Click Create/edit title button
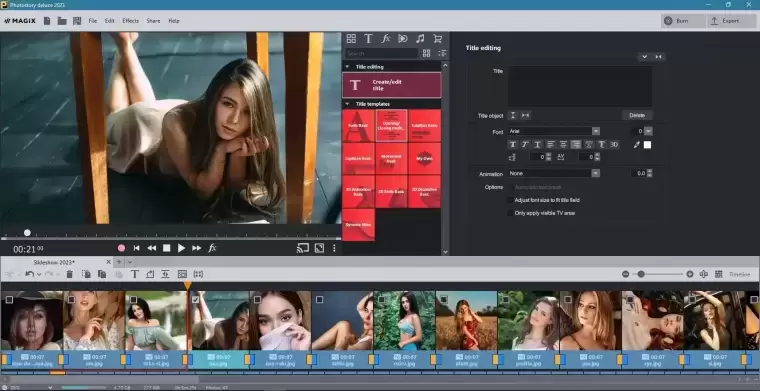The image size is (760, 391). pyautogui.click(x=392, y=85)
